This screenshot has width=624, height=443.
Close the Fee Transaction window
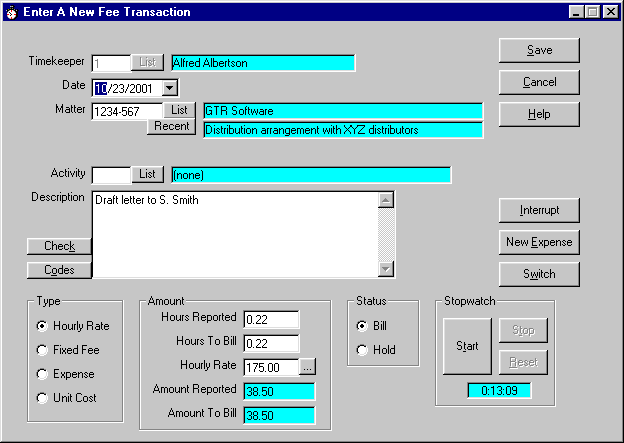tap(610, 12)
